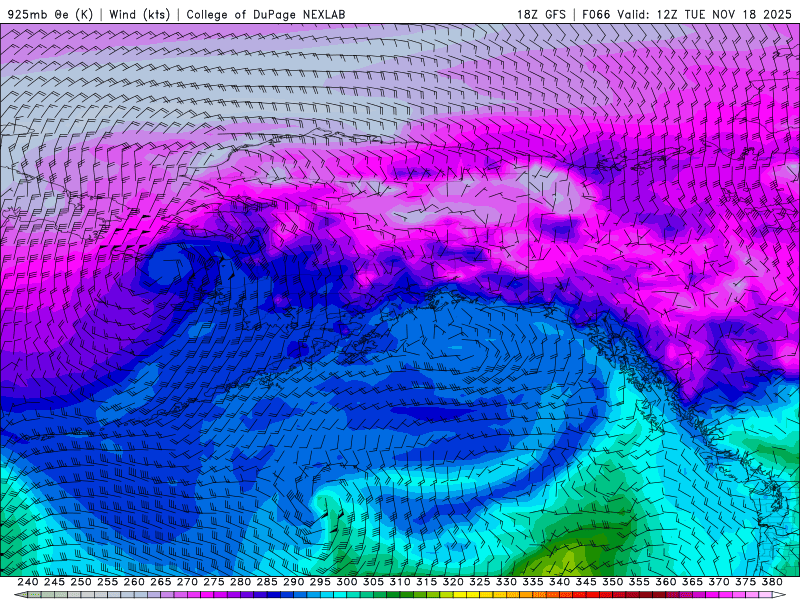Click the 'Wind (kts)' title label
This screenshot has width=800, height=600.
tap(140, 14)
